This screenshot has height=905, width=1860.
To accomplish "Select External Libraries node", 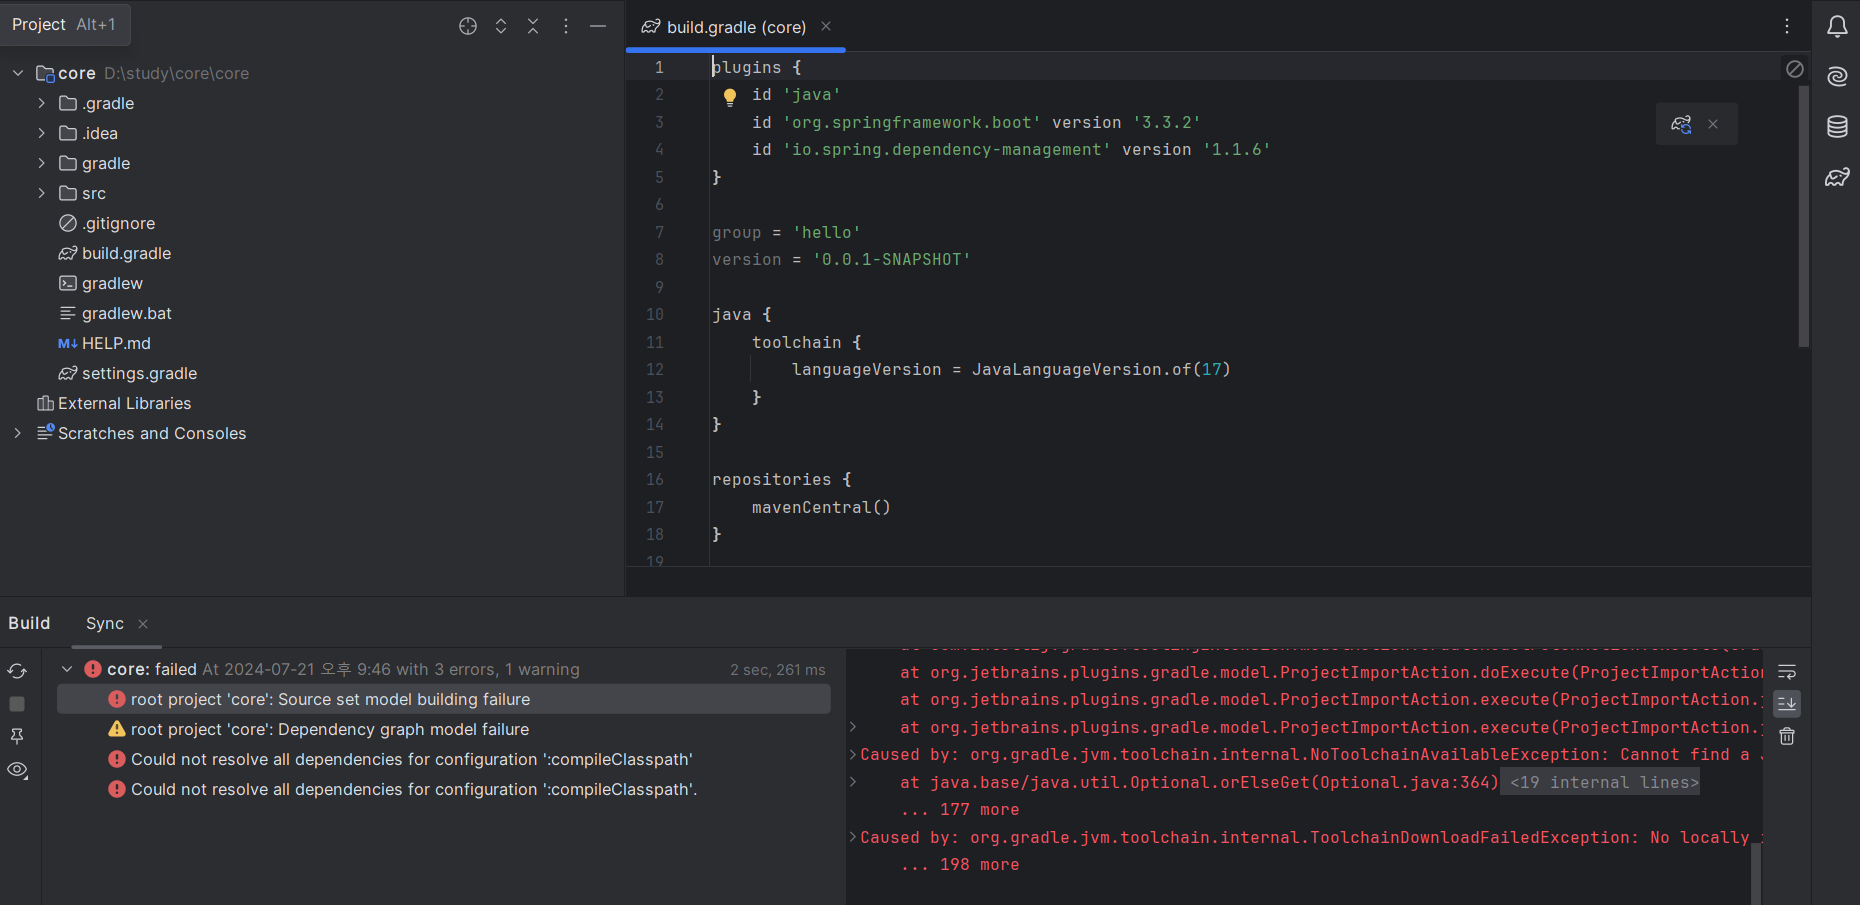I will tap(124, 403).
